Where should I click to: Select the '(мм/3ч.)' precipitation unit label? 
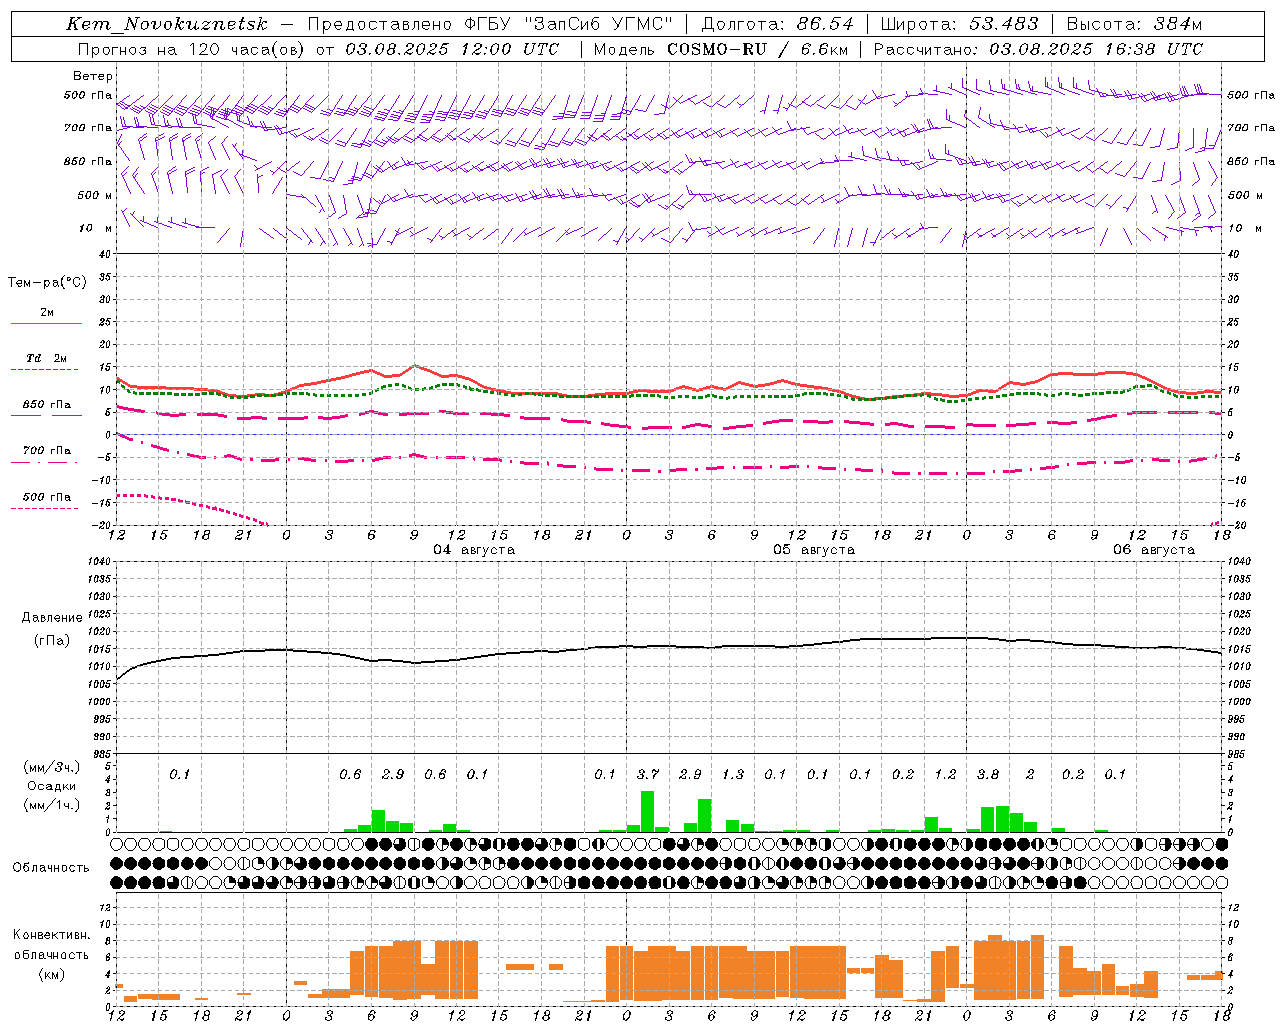pyautogui.click(x=52, y=767)
